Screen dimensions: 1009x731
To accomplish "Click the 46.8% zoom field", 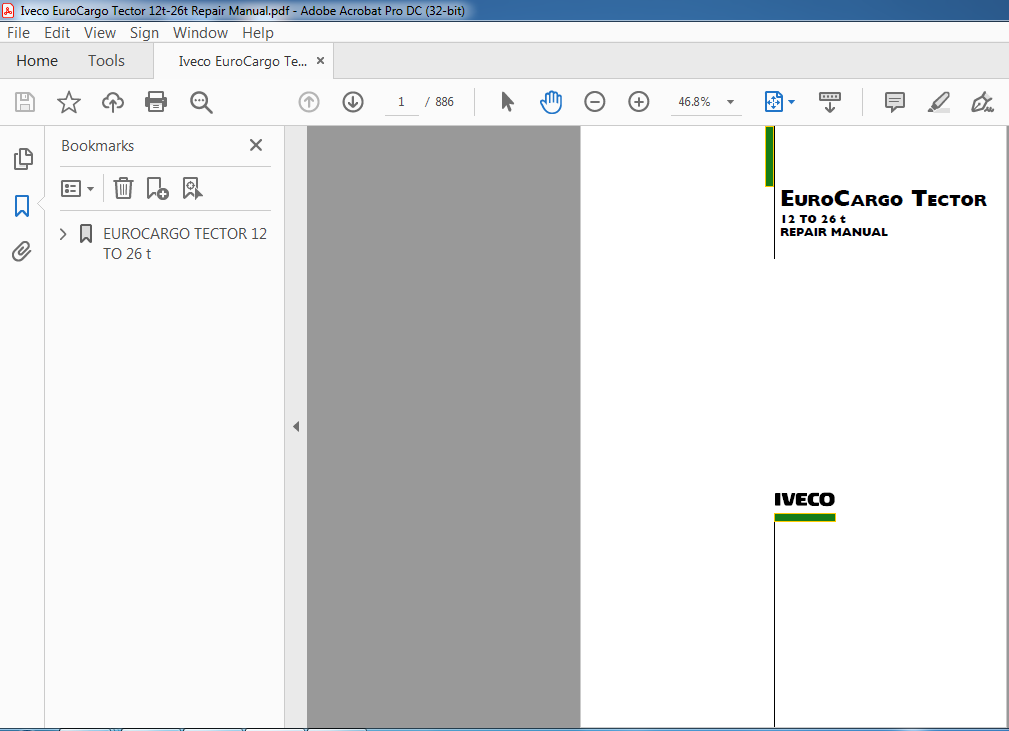I will tap(695, 102).
